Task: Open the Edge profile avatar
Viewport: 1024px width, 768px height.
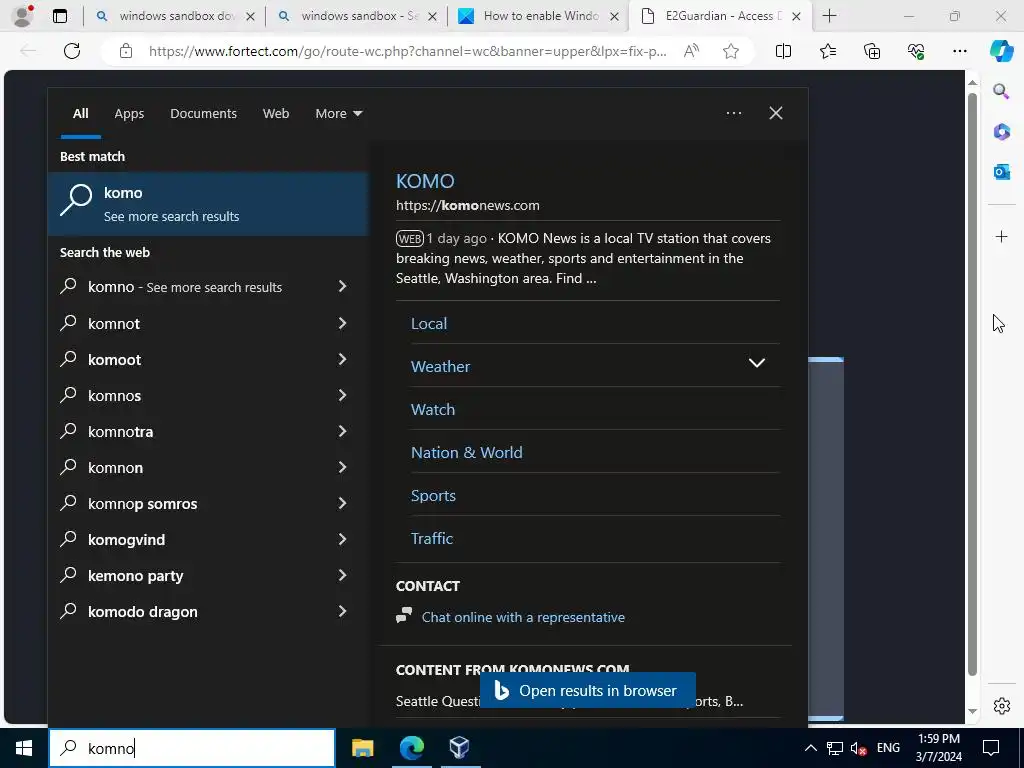Action: [x=23, y=16]
